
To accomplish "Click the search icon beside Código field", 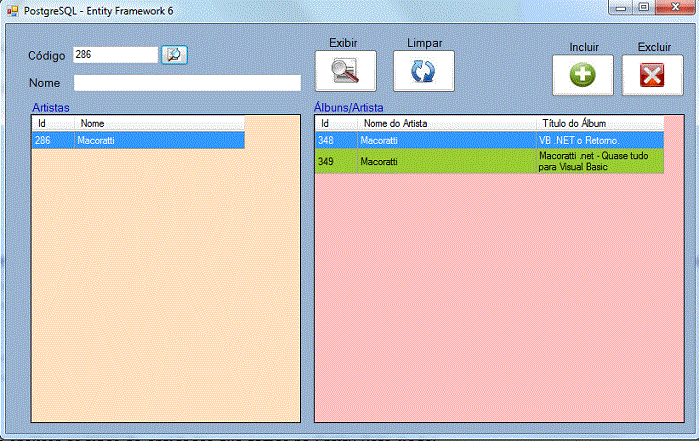I will coord(175,54).
